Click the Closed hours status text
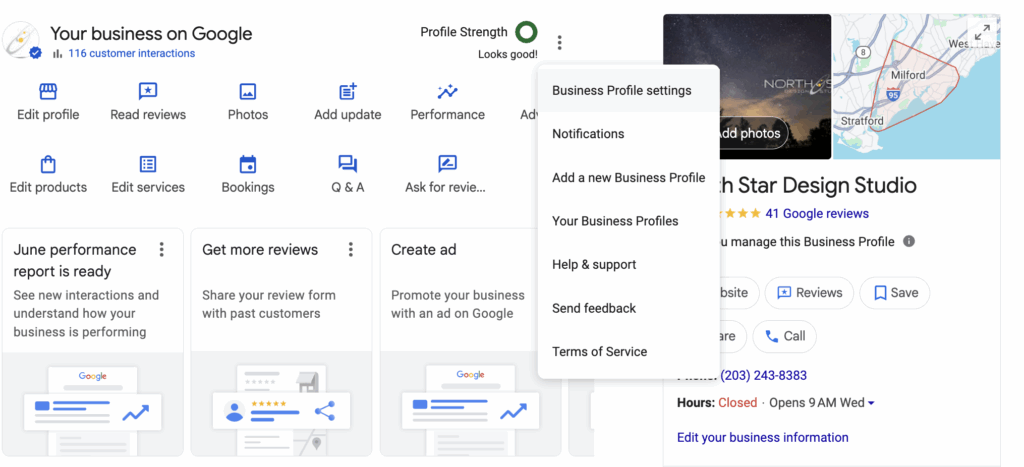The height and width of the screenshot is (467, 1024). [x=737, y=403]
